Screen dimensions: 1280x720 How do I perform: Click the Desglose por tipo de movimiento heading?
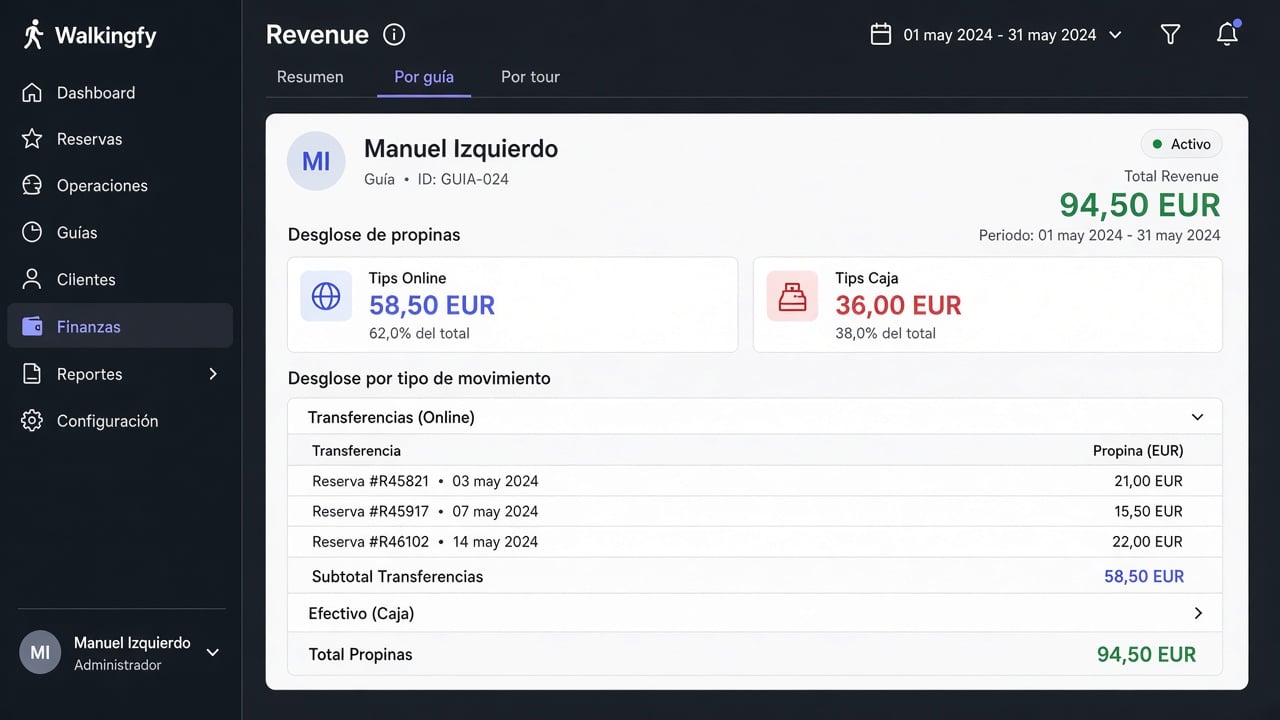point(419,378)
